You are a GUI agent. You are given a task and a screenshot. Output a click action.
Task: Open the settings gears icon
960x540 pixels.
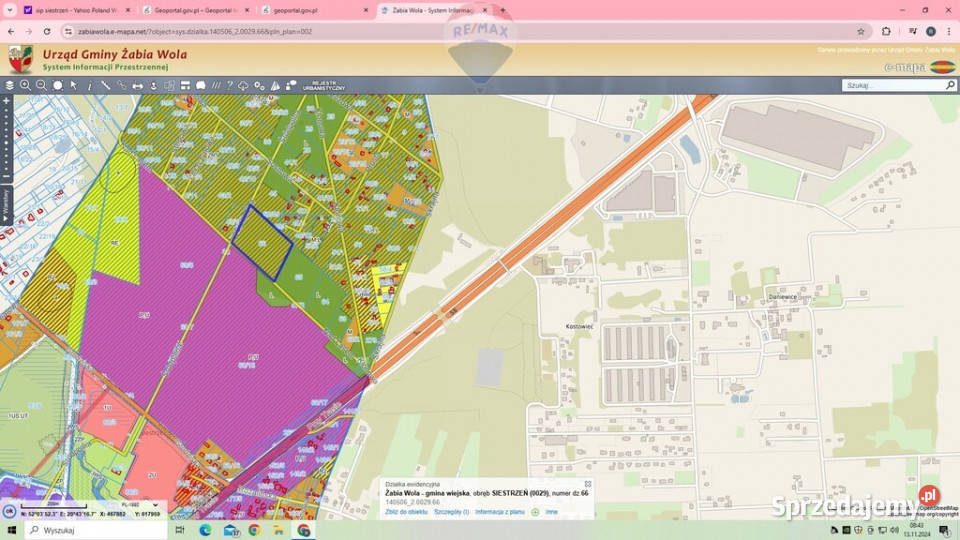click(x=259, y=86)
